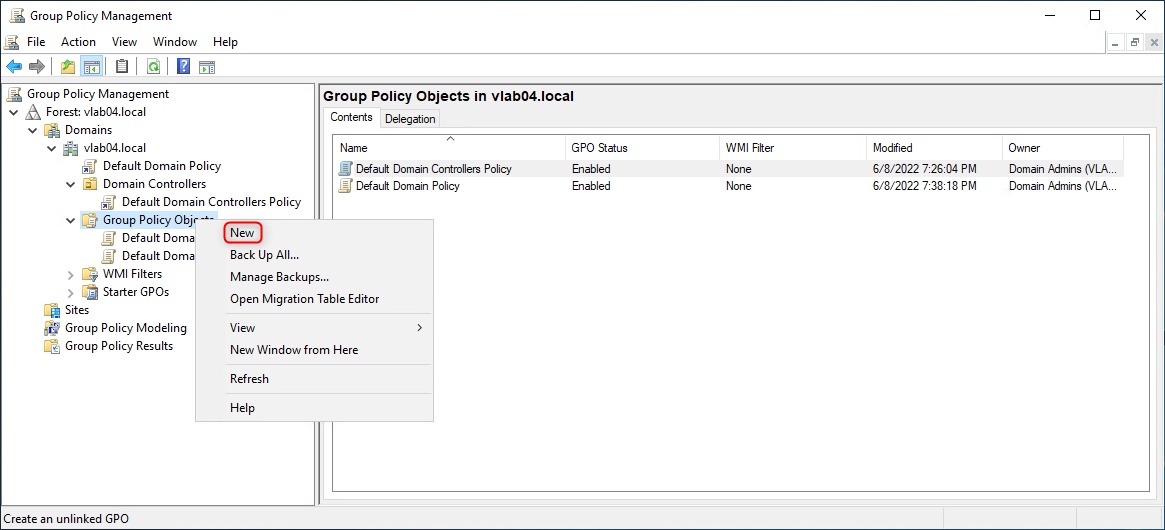Viewport: 1165px width, 530px height.
Task: Click the clipboard Properties toolbar icon
Action: pyautogui.click(x=122, y=67)
